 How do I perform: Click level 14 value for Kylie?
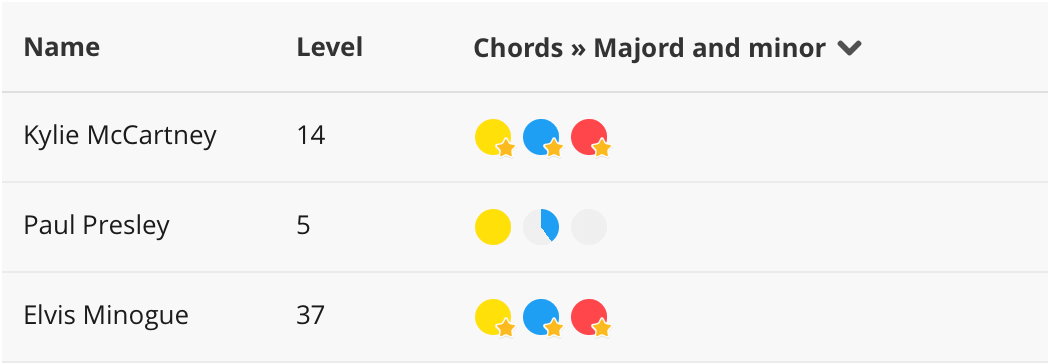tap(311, 136)
